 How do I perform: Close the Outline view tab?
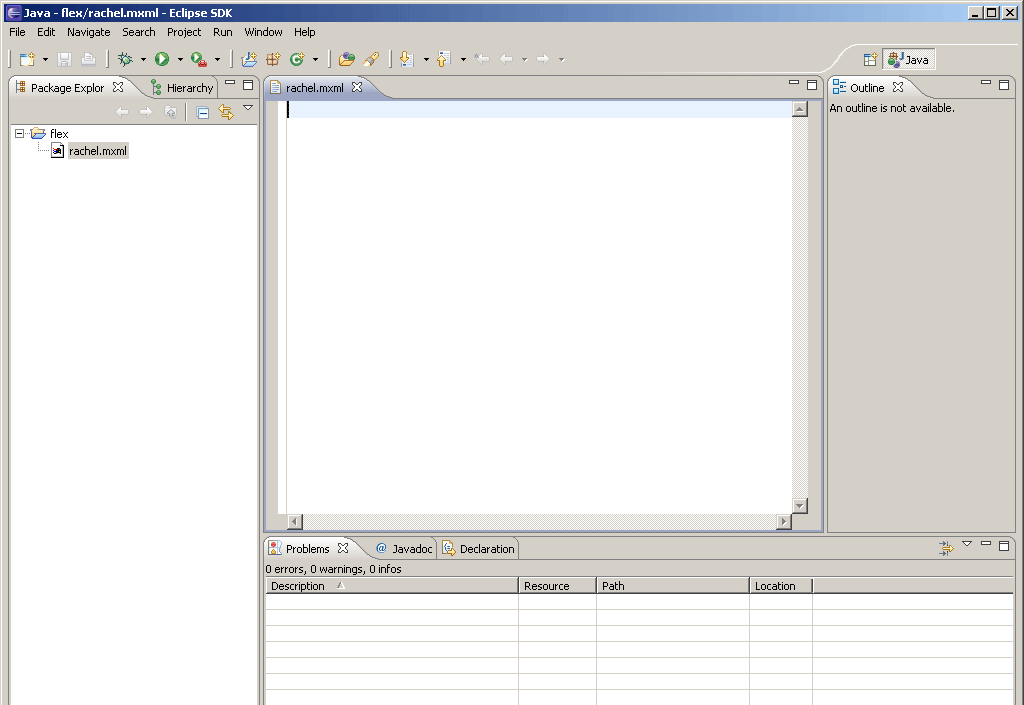898,87
